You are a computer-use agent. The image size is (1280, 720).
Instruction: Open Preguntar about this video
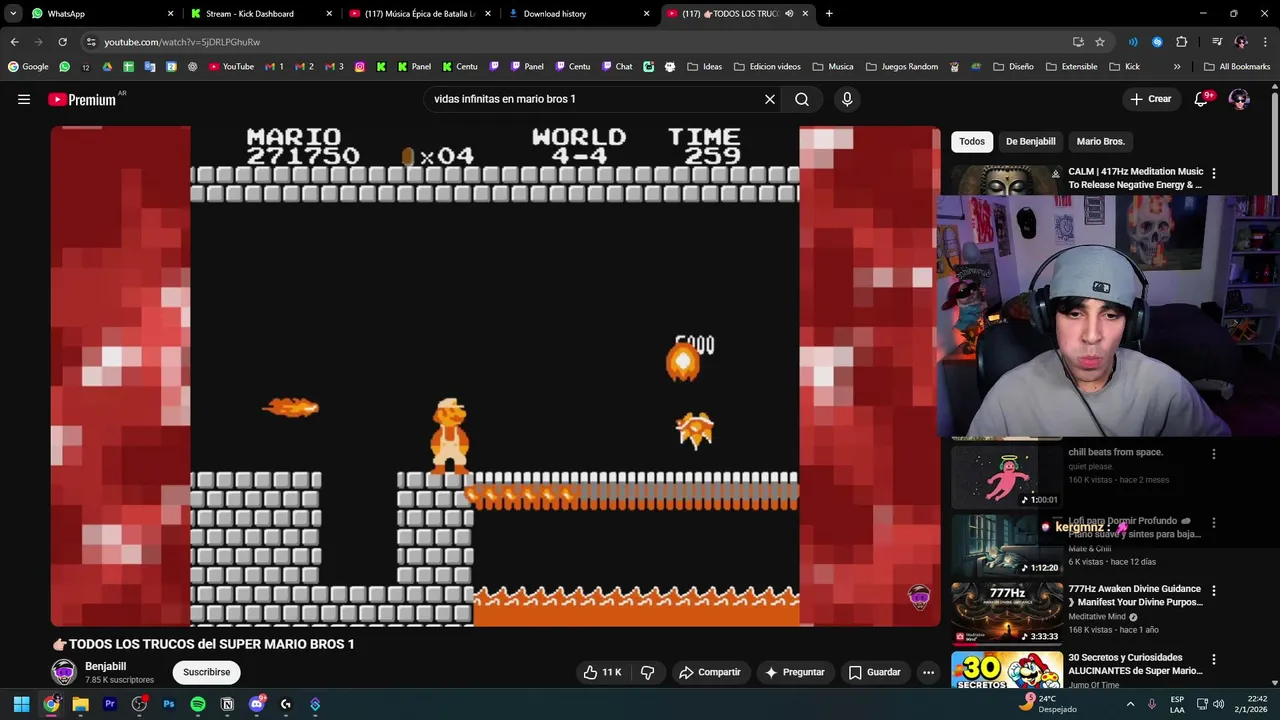(795, 672)
